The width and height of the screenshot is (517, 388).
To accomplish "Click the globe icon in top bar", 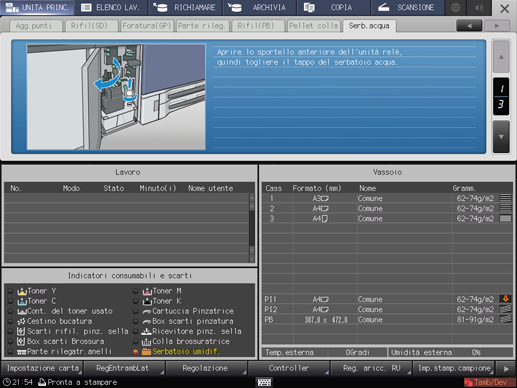I will coord(455,7).
